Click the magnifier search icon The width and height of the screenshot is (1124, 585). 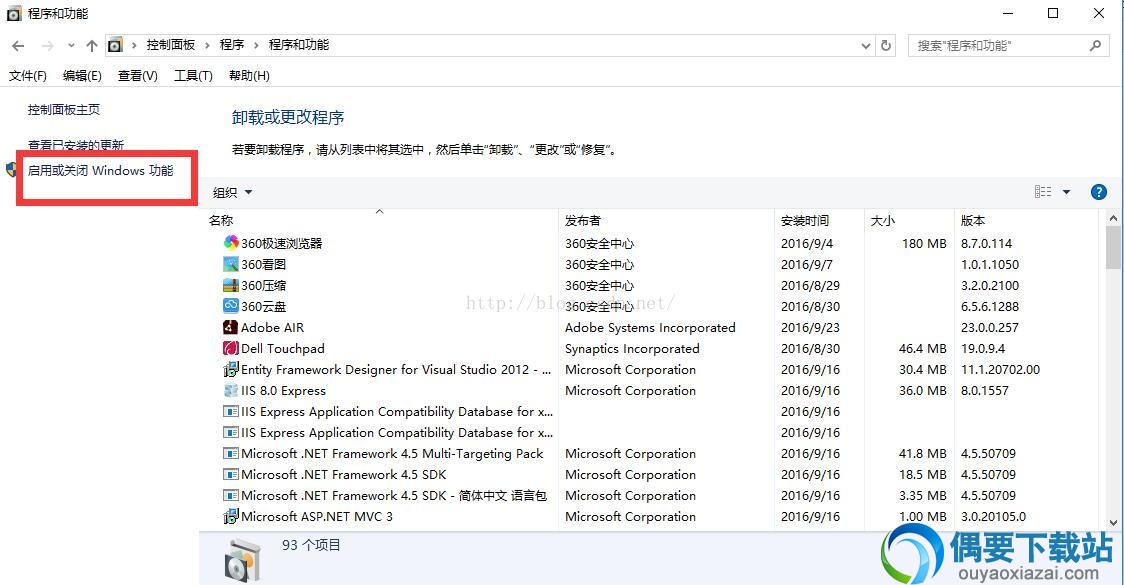click(1095, 45)
